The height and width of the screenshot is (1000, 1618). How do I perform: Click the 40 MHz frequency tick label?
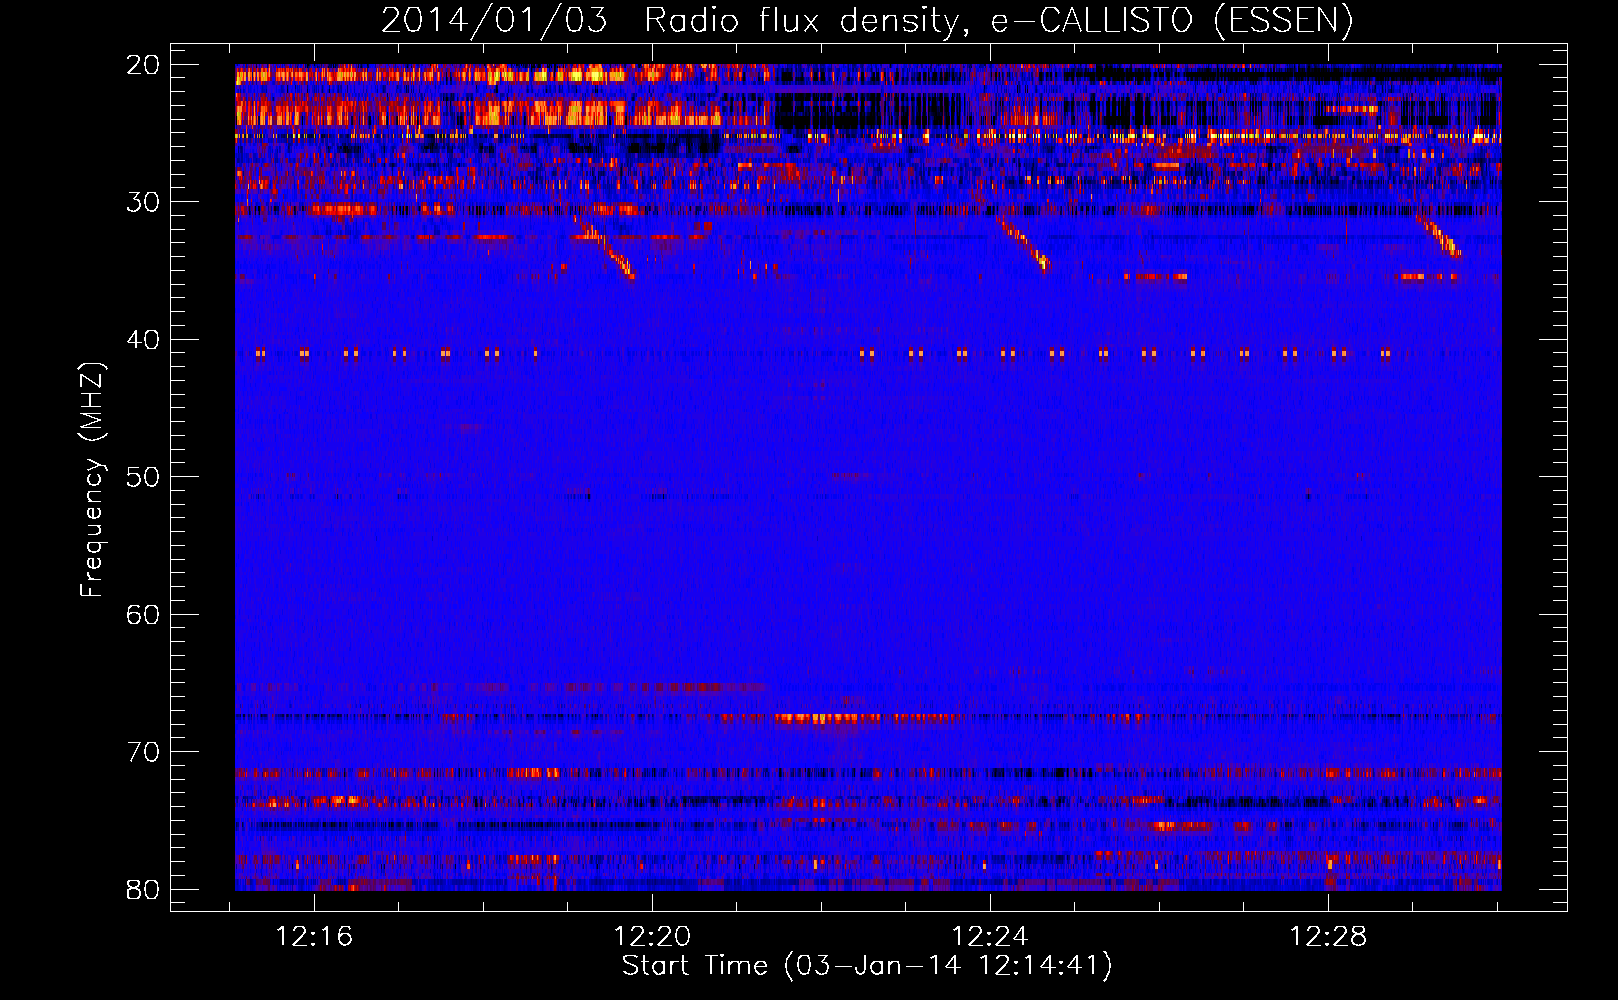point(143,340)
